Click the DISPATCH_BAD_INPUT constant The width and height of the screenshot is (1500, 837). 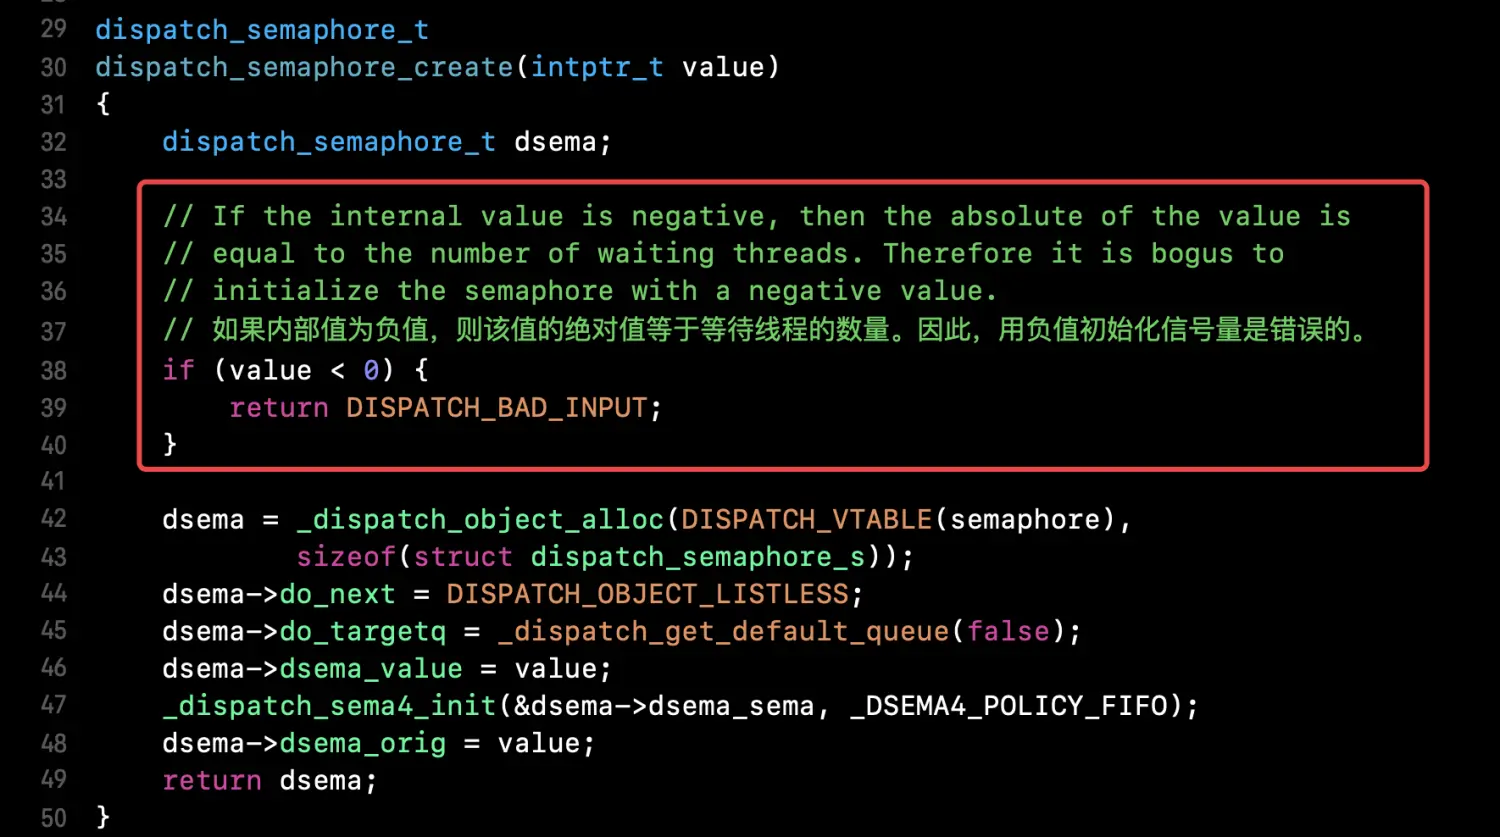(x=497, y=408)
